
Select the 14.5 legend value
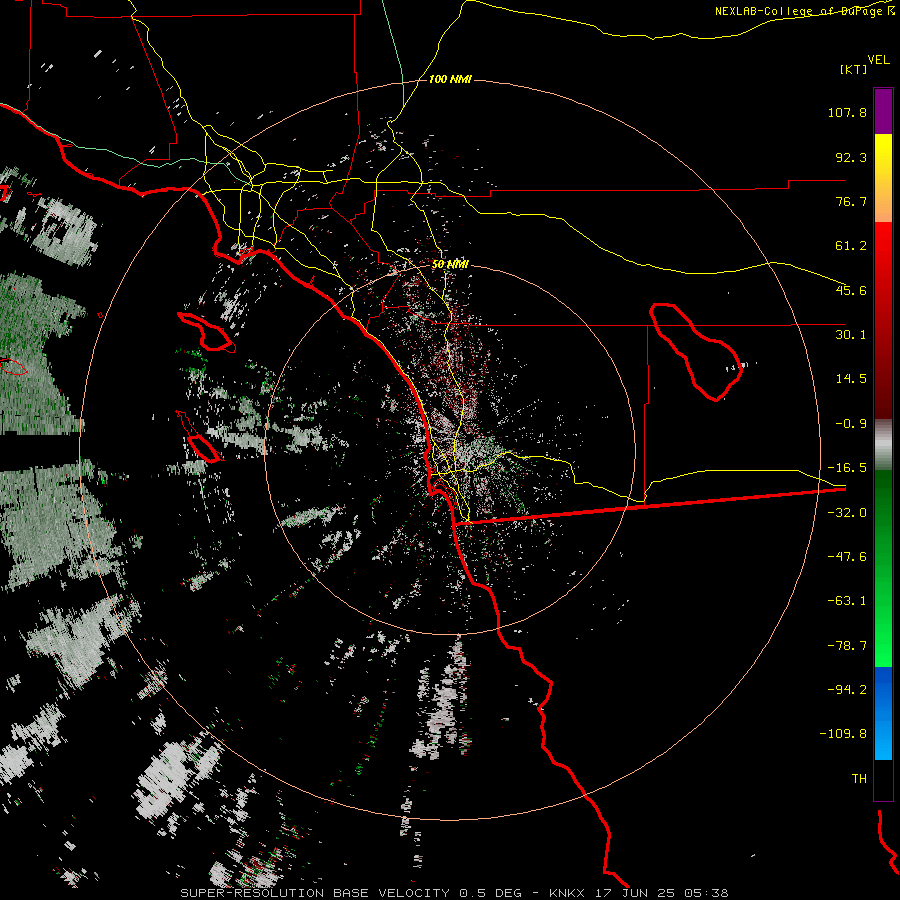[851, 379]
